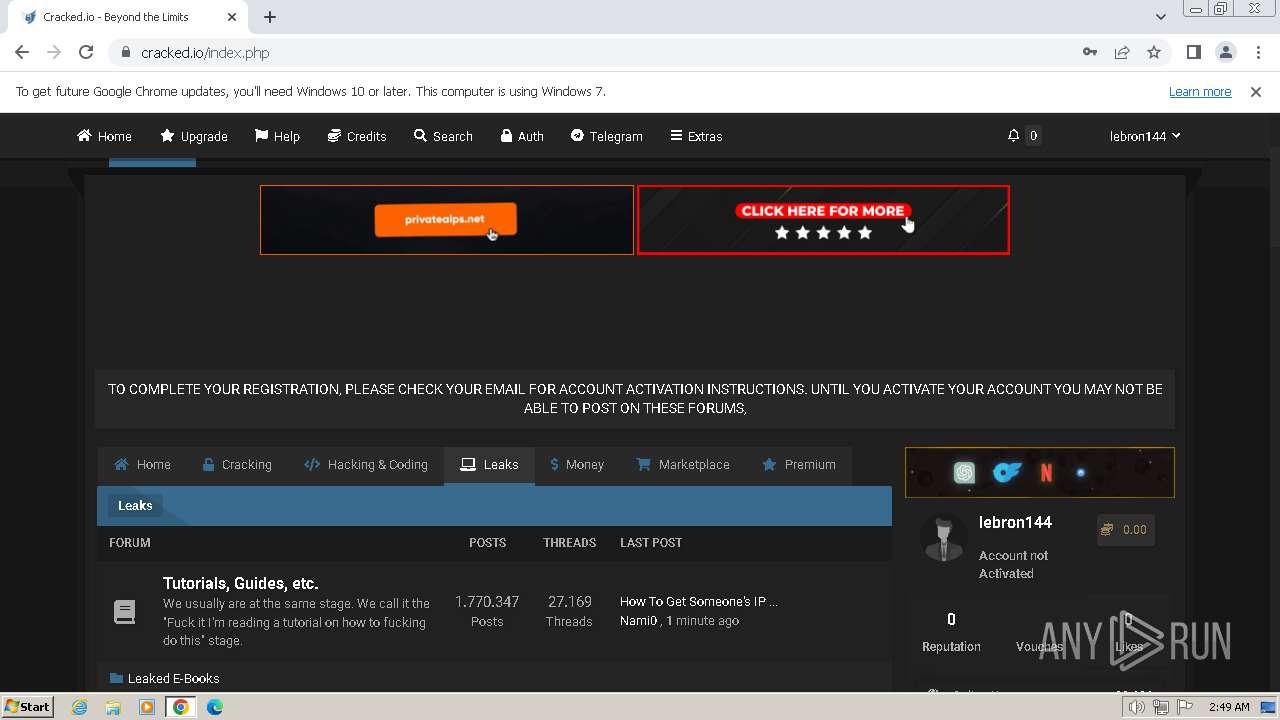Viewport: 1280px width, 720px height.
Task: Switch to Chrome in the taskbar
Action: 181,707
